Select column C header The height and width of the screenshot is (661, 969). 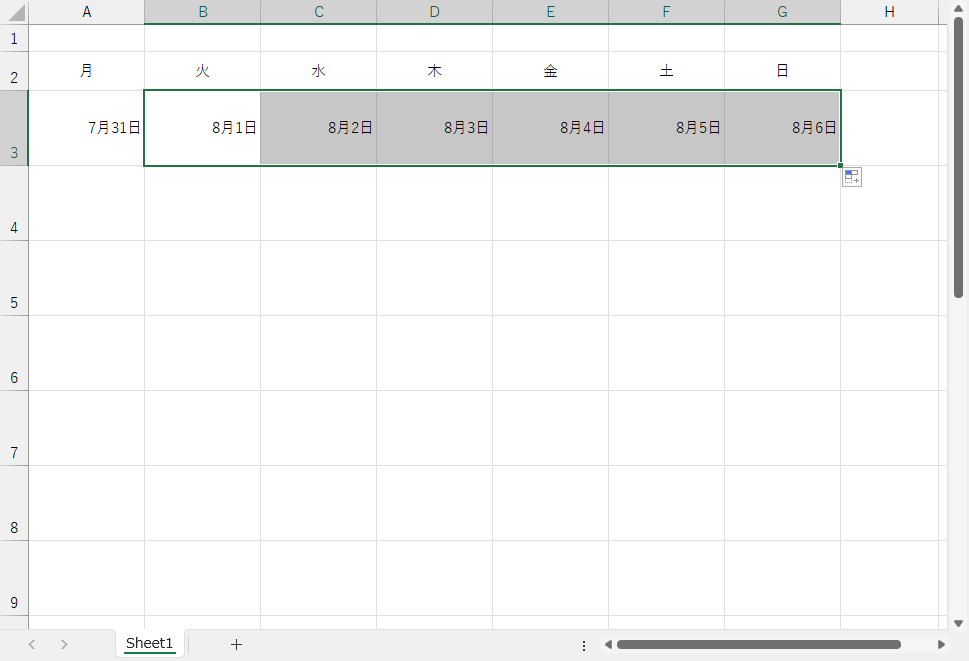319,12
